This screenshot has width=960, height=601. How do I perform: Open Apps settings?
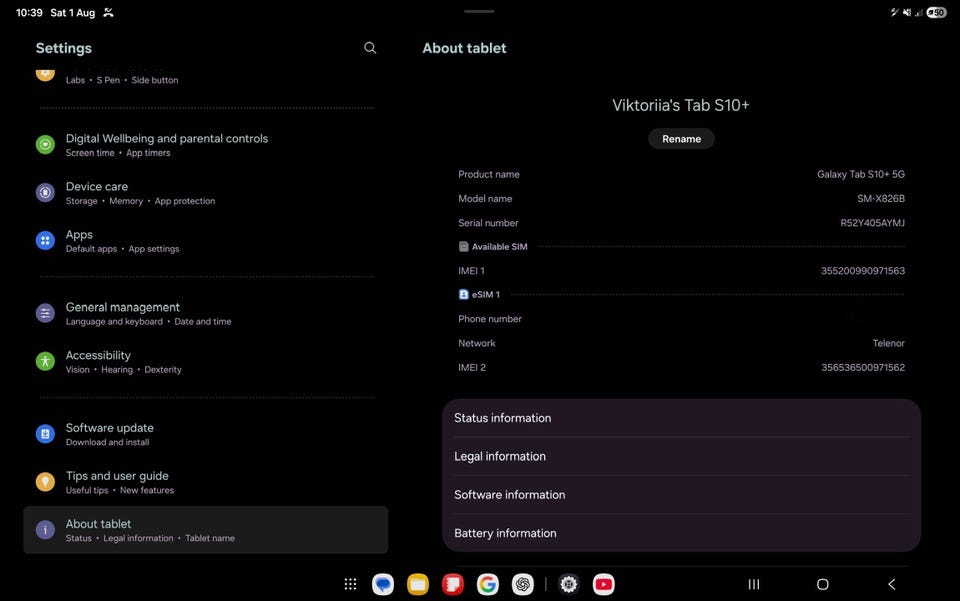click(206, 241)
